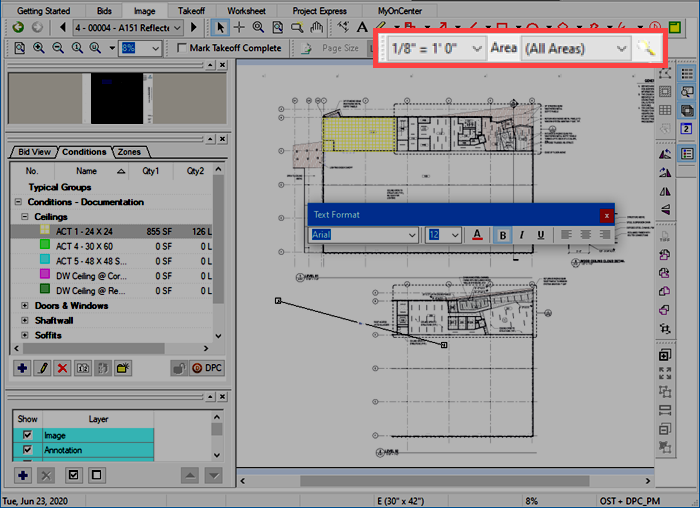Click the padlock icon next to DPC
Image resolution: width=700 pixels, height=509 pixels.
pos(179,368)
